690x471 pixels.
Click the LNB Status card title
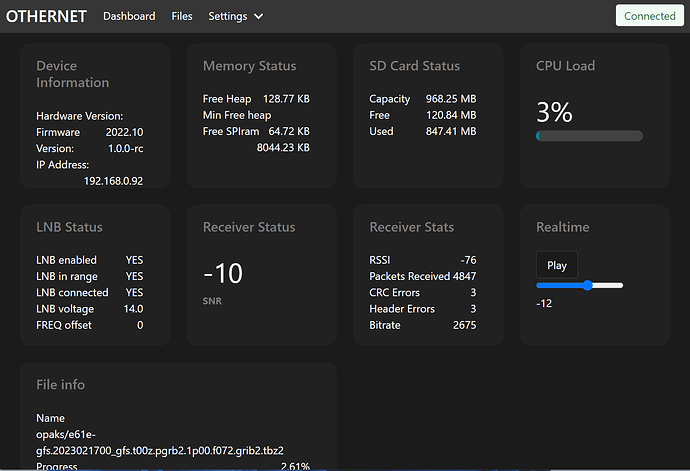coord(69,227)
